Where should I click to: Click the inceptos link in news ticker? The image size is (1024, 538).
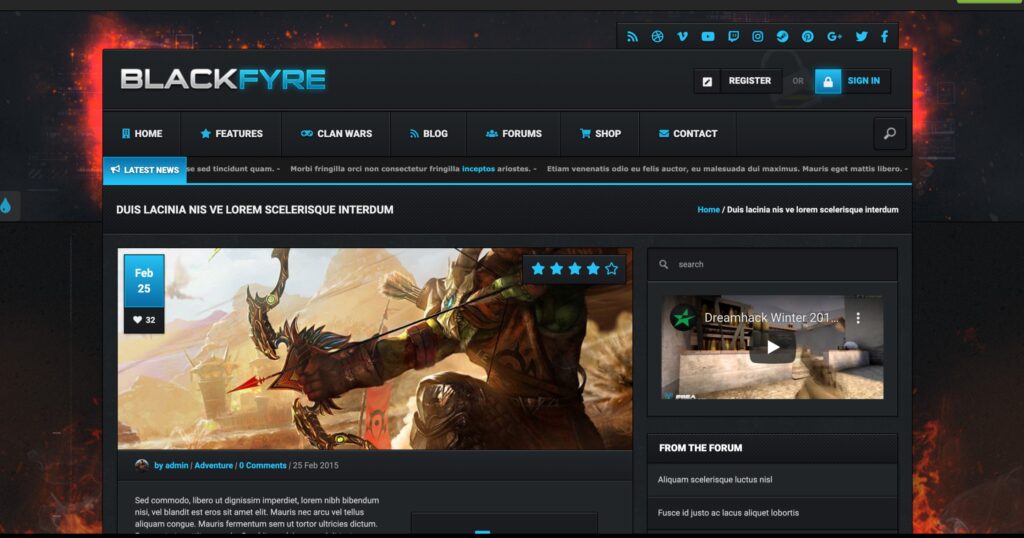click(x=478, y=168)
